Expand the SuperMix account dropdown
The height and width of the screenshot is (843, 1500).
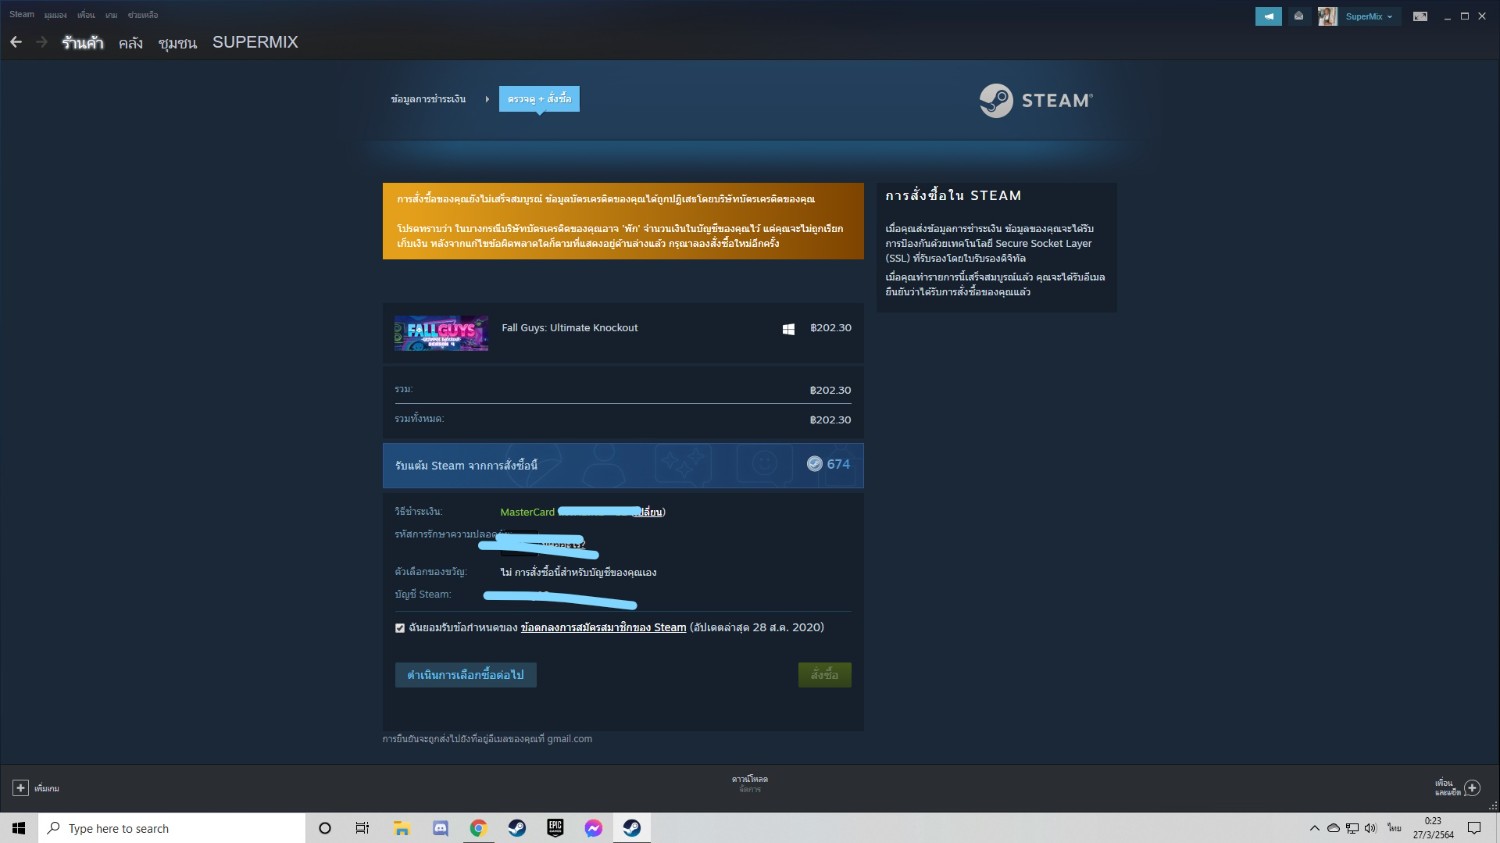tap(1369, 17)
